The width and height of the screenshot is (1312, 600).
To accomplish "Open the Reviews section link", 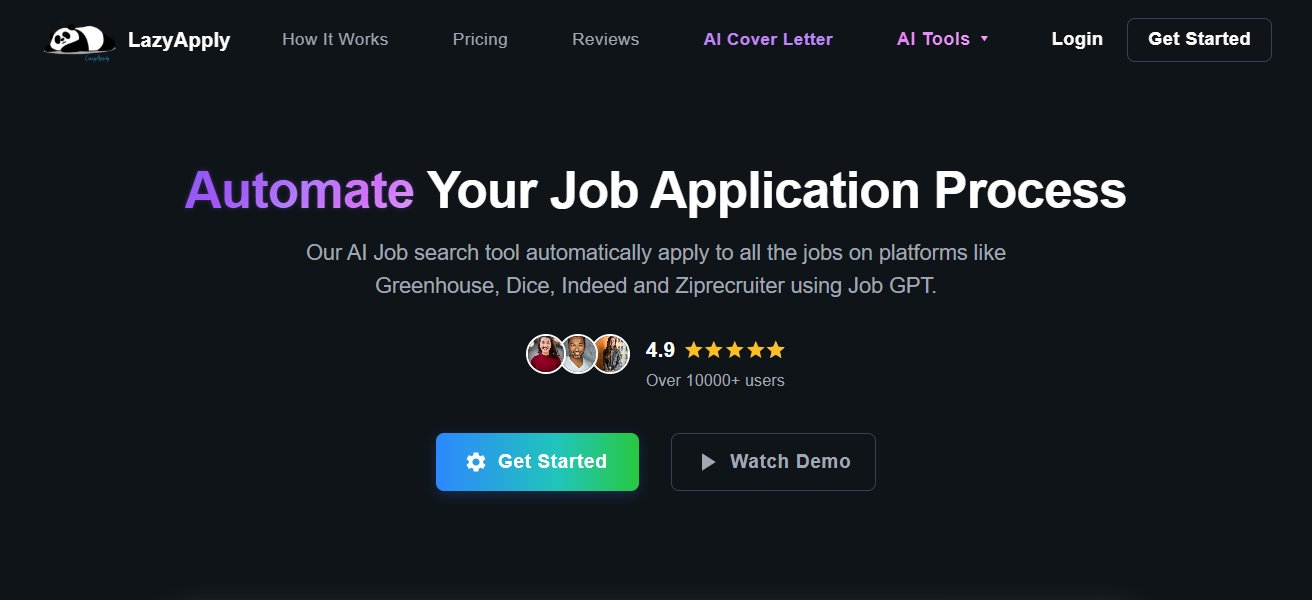I will (x=606, y=39).
